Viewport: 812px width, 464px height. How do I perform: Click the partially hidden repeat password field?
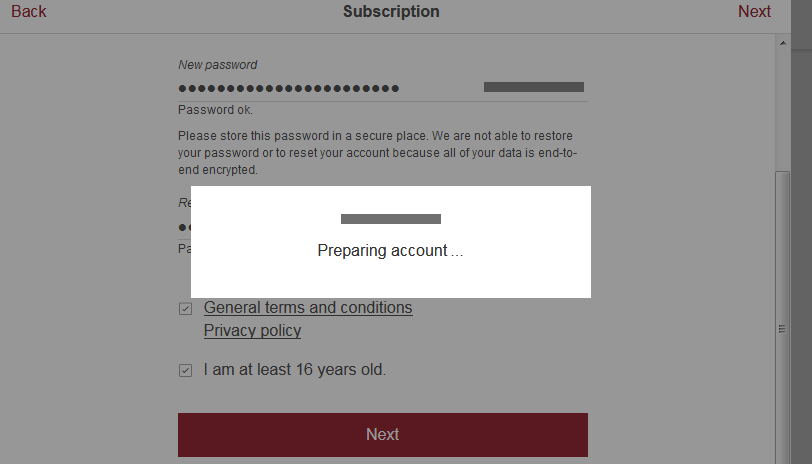pos(184,228)
